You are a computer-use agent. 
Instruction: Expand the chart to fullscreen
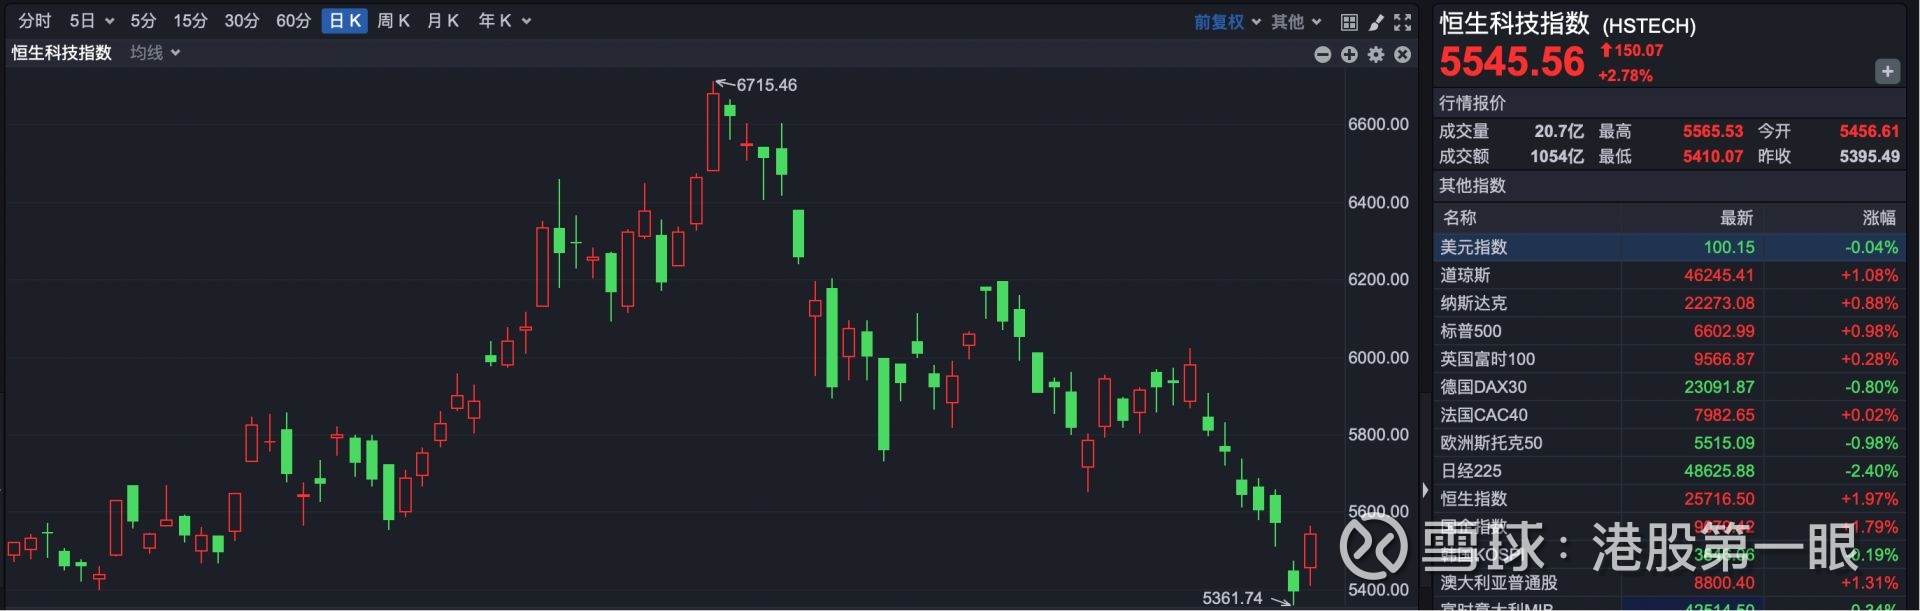point(1403,22)
